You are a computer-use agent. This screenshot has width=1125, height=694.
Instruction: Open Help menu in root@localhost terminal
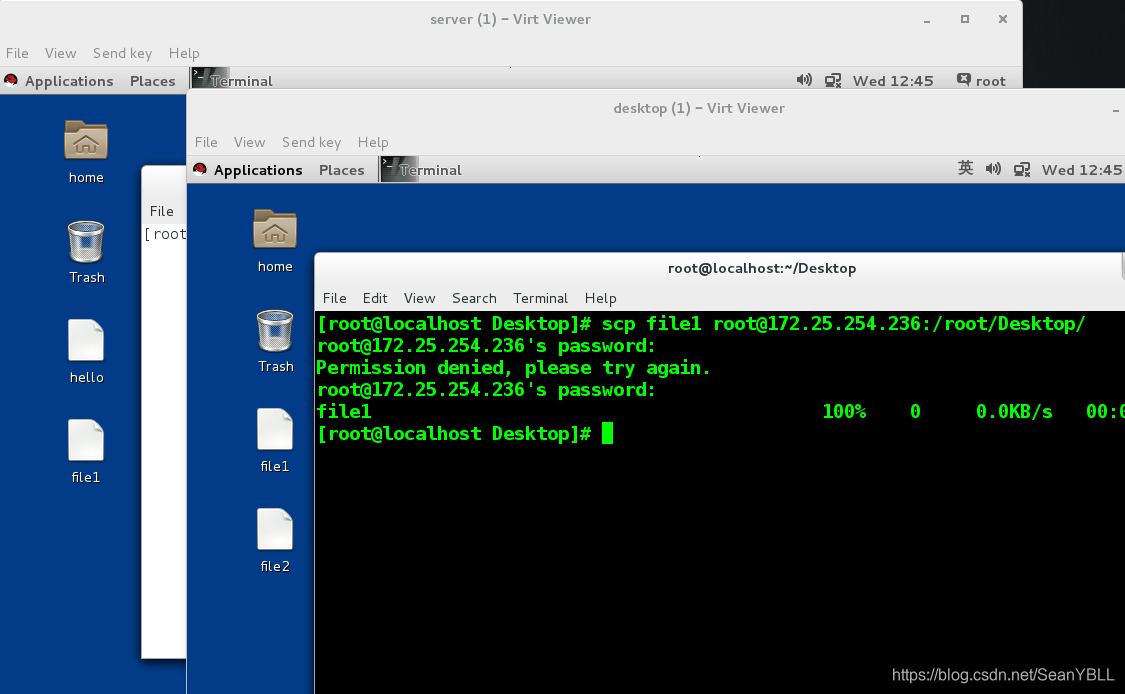(x=601, y=298)
